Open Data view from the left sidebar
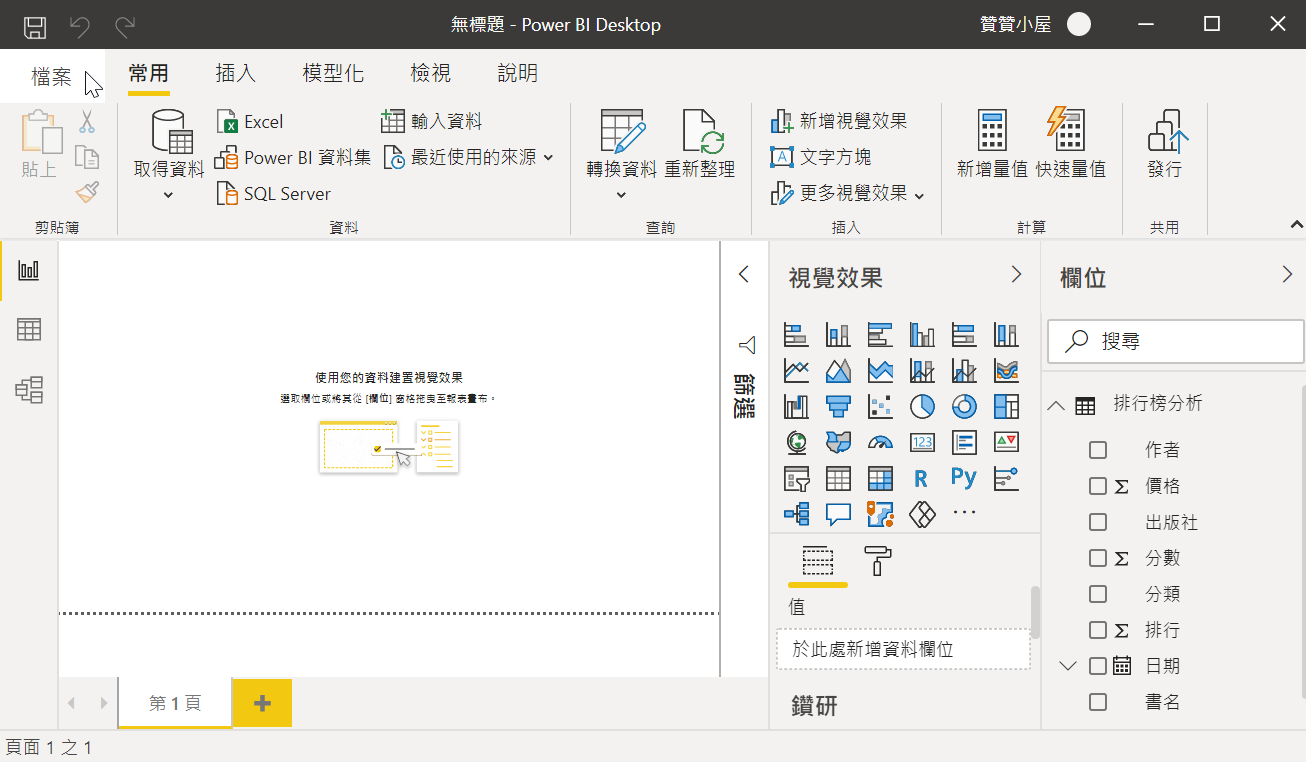 [x=29, y=330]
